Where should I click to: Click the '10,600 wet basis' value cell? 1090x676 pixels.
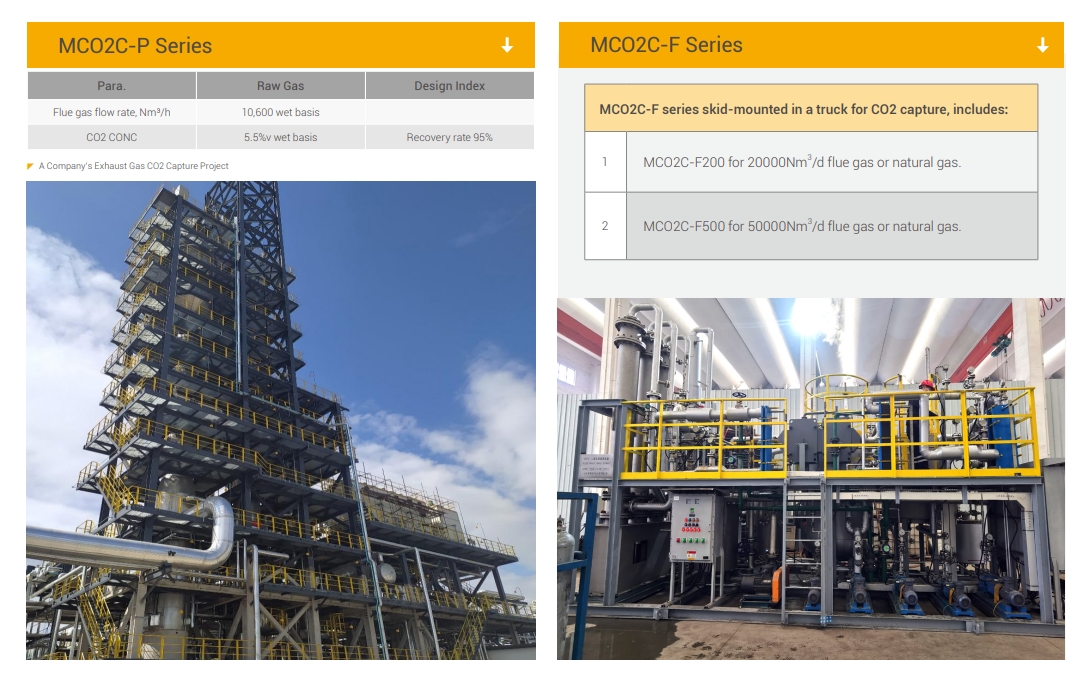[280, 112]
